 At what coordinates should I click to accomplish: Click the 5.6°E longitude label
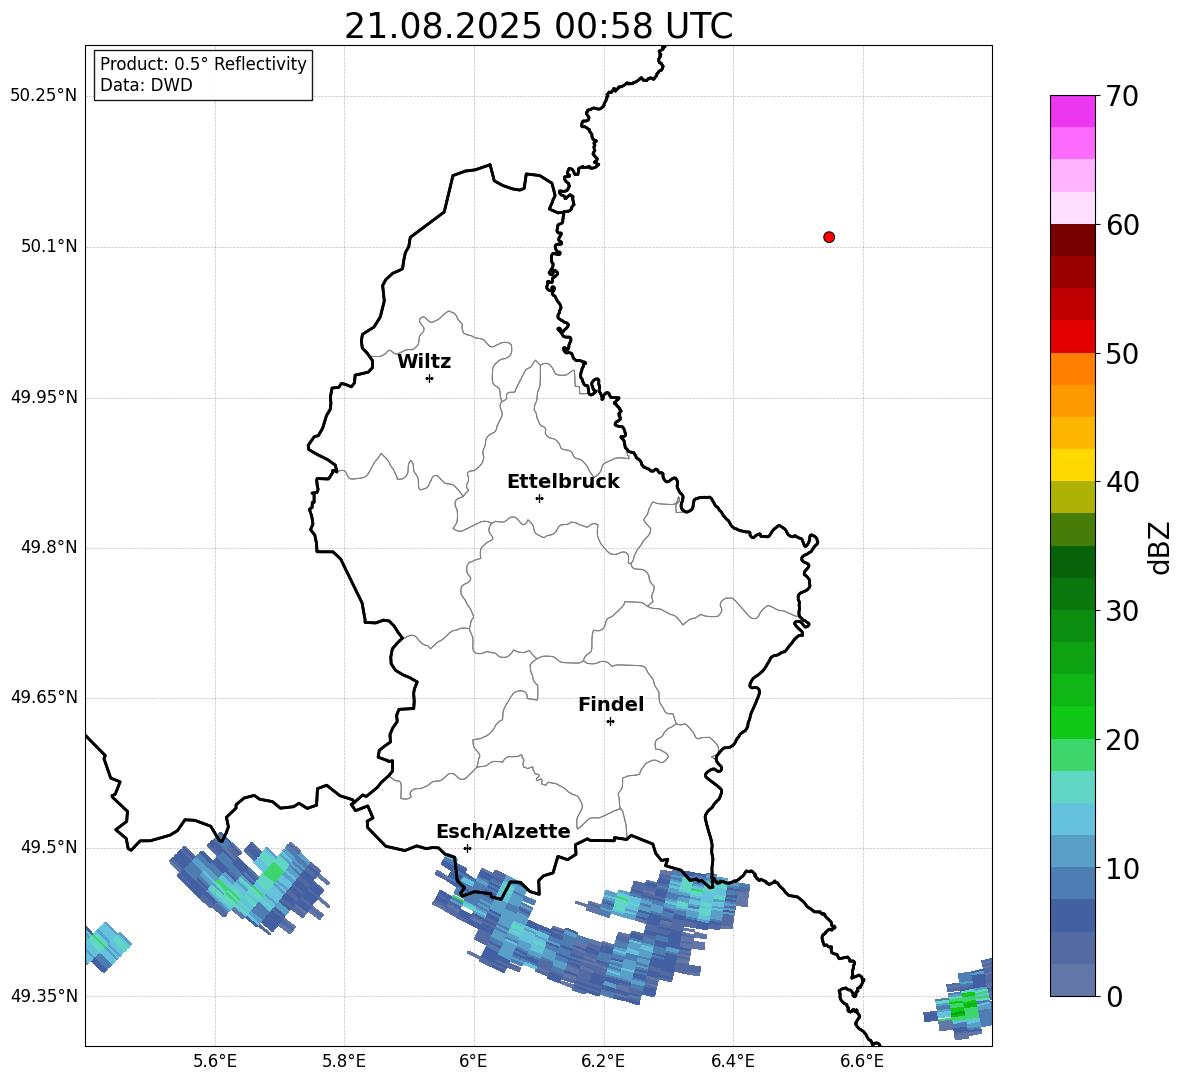tap(215, 1061)
